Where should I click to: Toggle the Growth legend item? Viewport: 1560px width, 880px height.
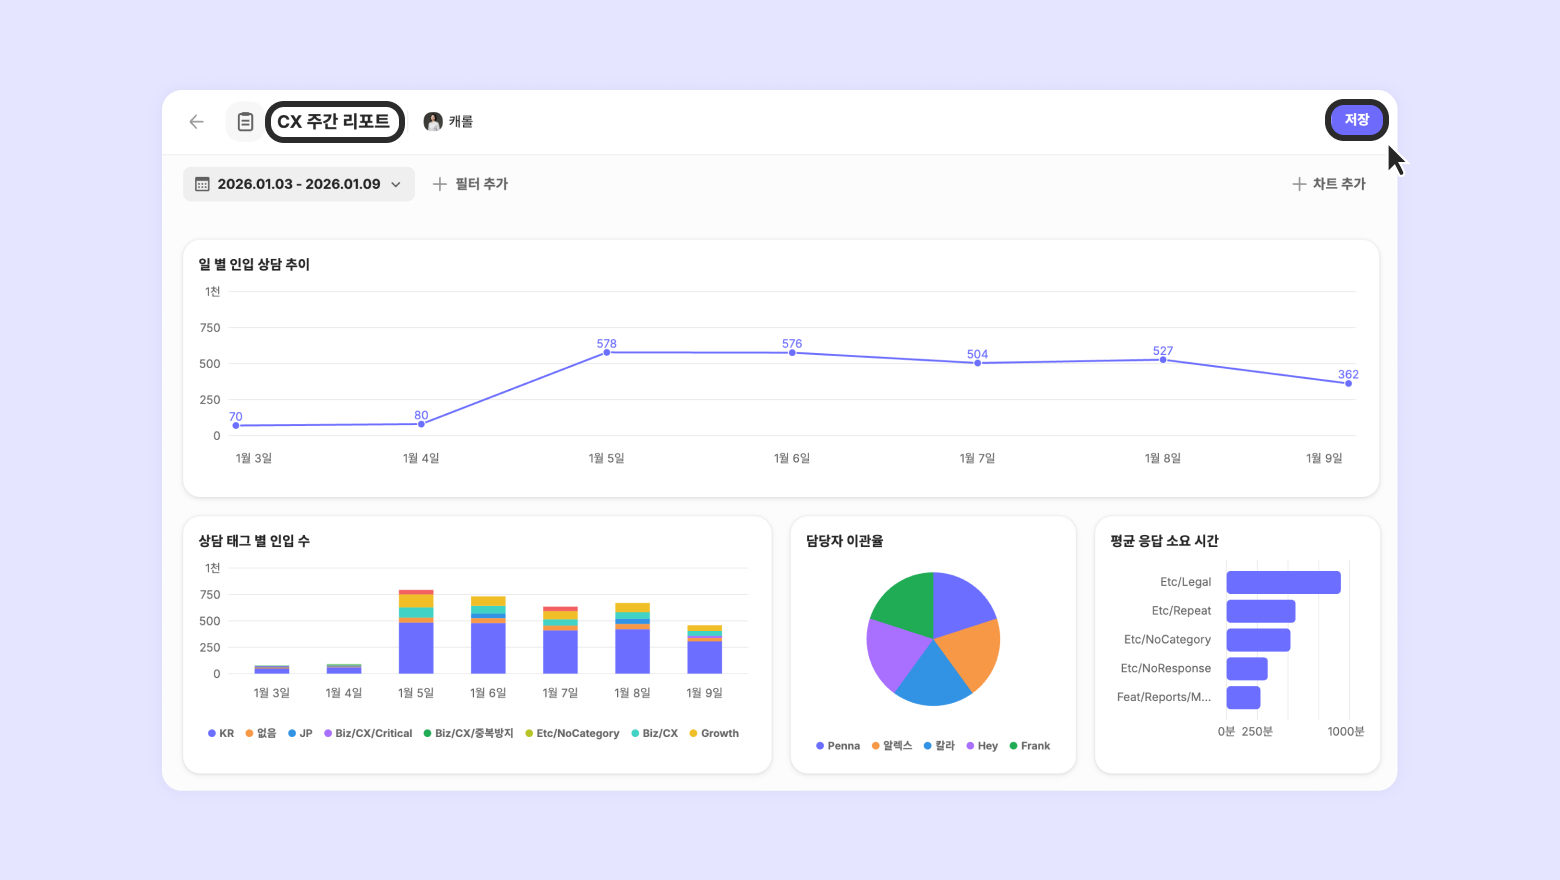pyautogui.click(x=714, y=733)
